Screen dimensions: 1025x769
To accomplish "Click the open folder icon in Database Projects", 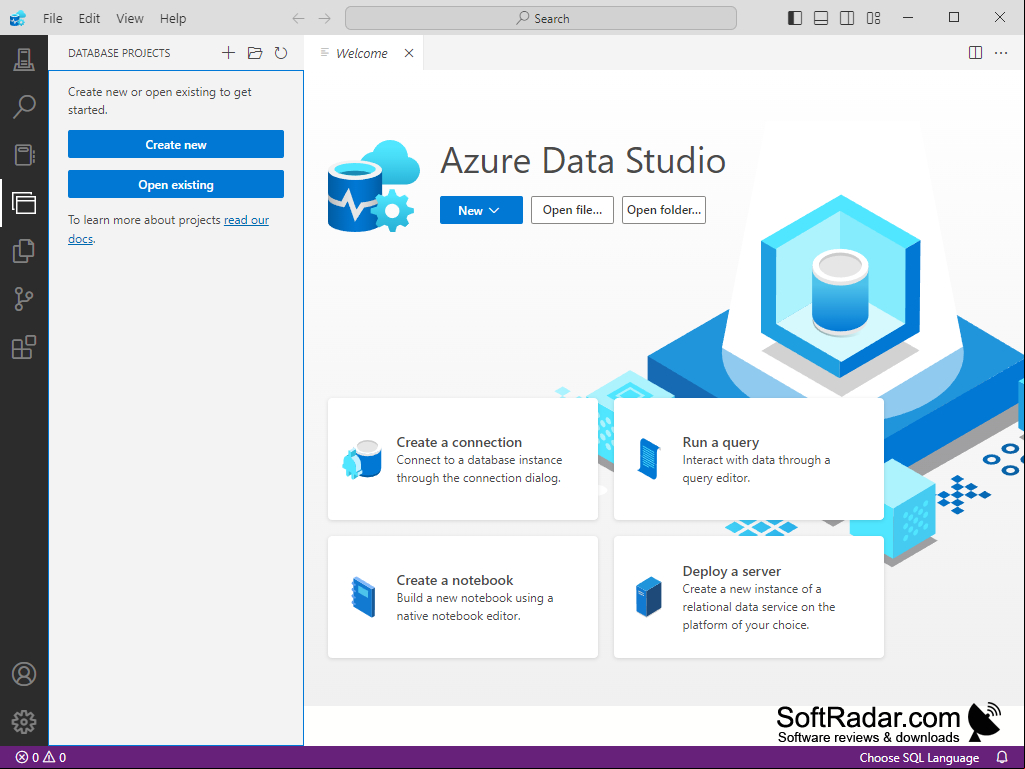I will pos(255,53).
